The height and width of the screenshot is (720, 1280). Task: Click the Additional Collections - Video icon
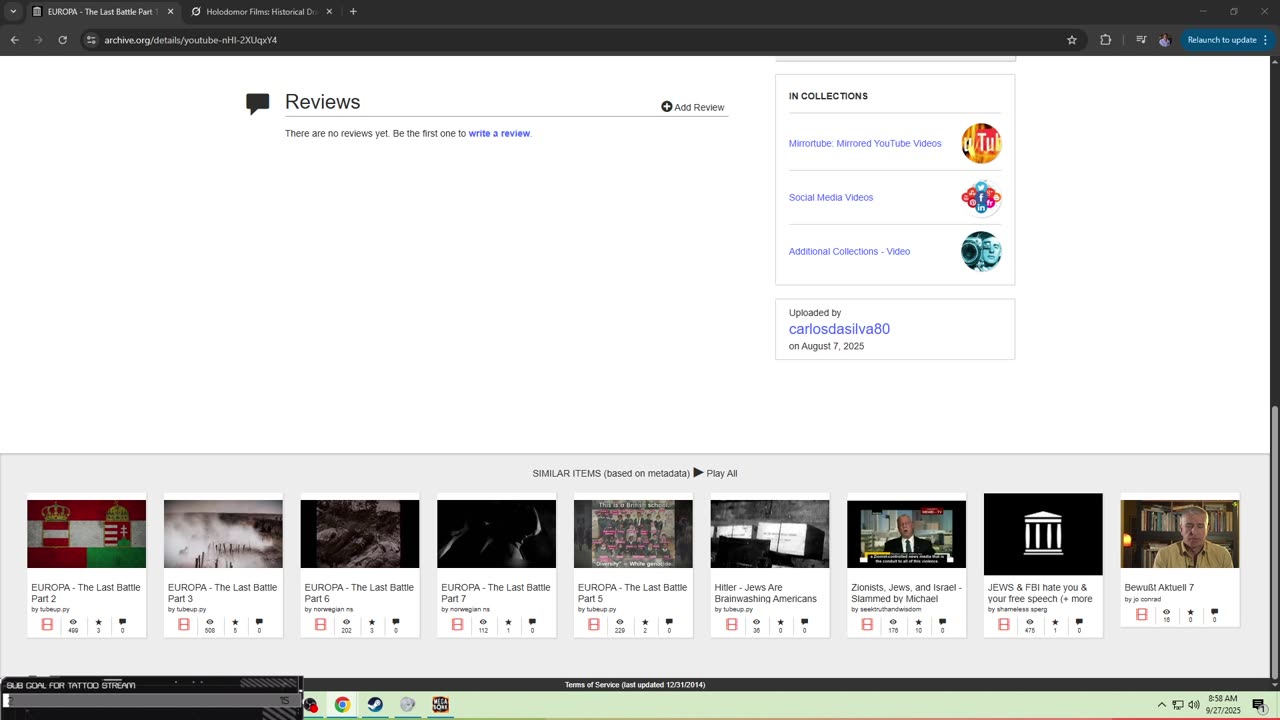pos(981,251)
